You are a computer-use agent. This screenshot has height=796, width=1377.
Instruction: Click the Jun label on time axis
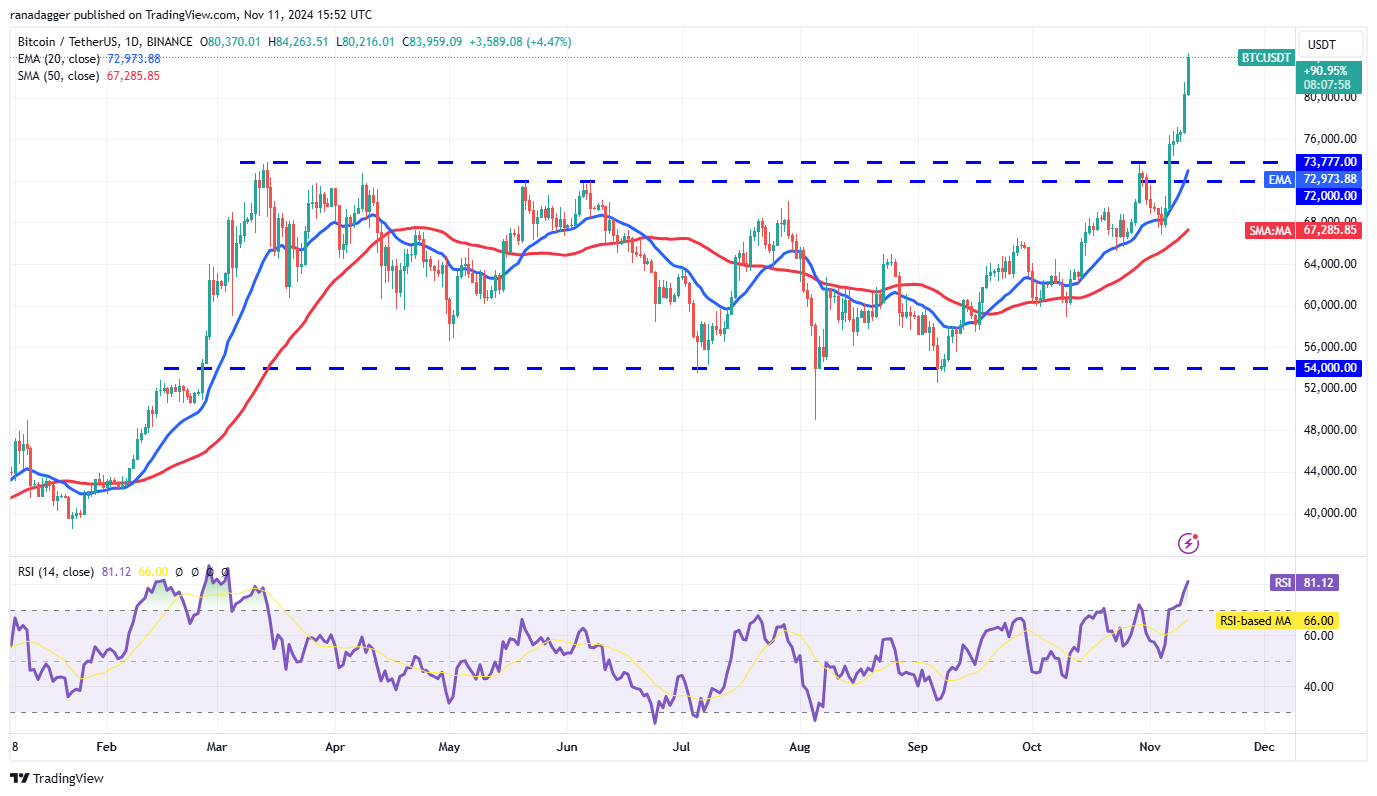click(567, 747)
